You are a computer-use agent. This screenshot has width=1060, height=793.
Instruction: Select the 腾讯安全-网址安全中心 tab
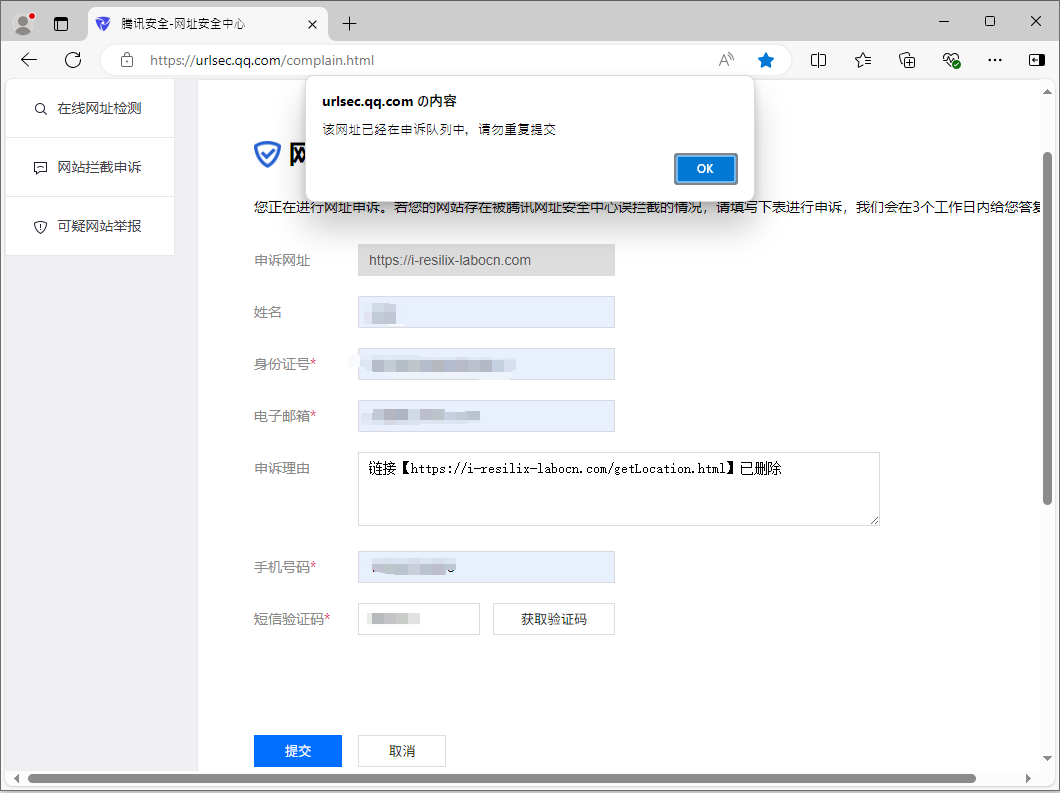point(208,24)
